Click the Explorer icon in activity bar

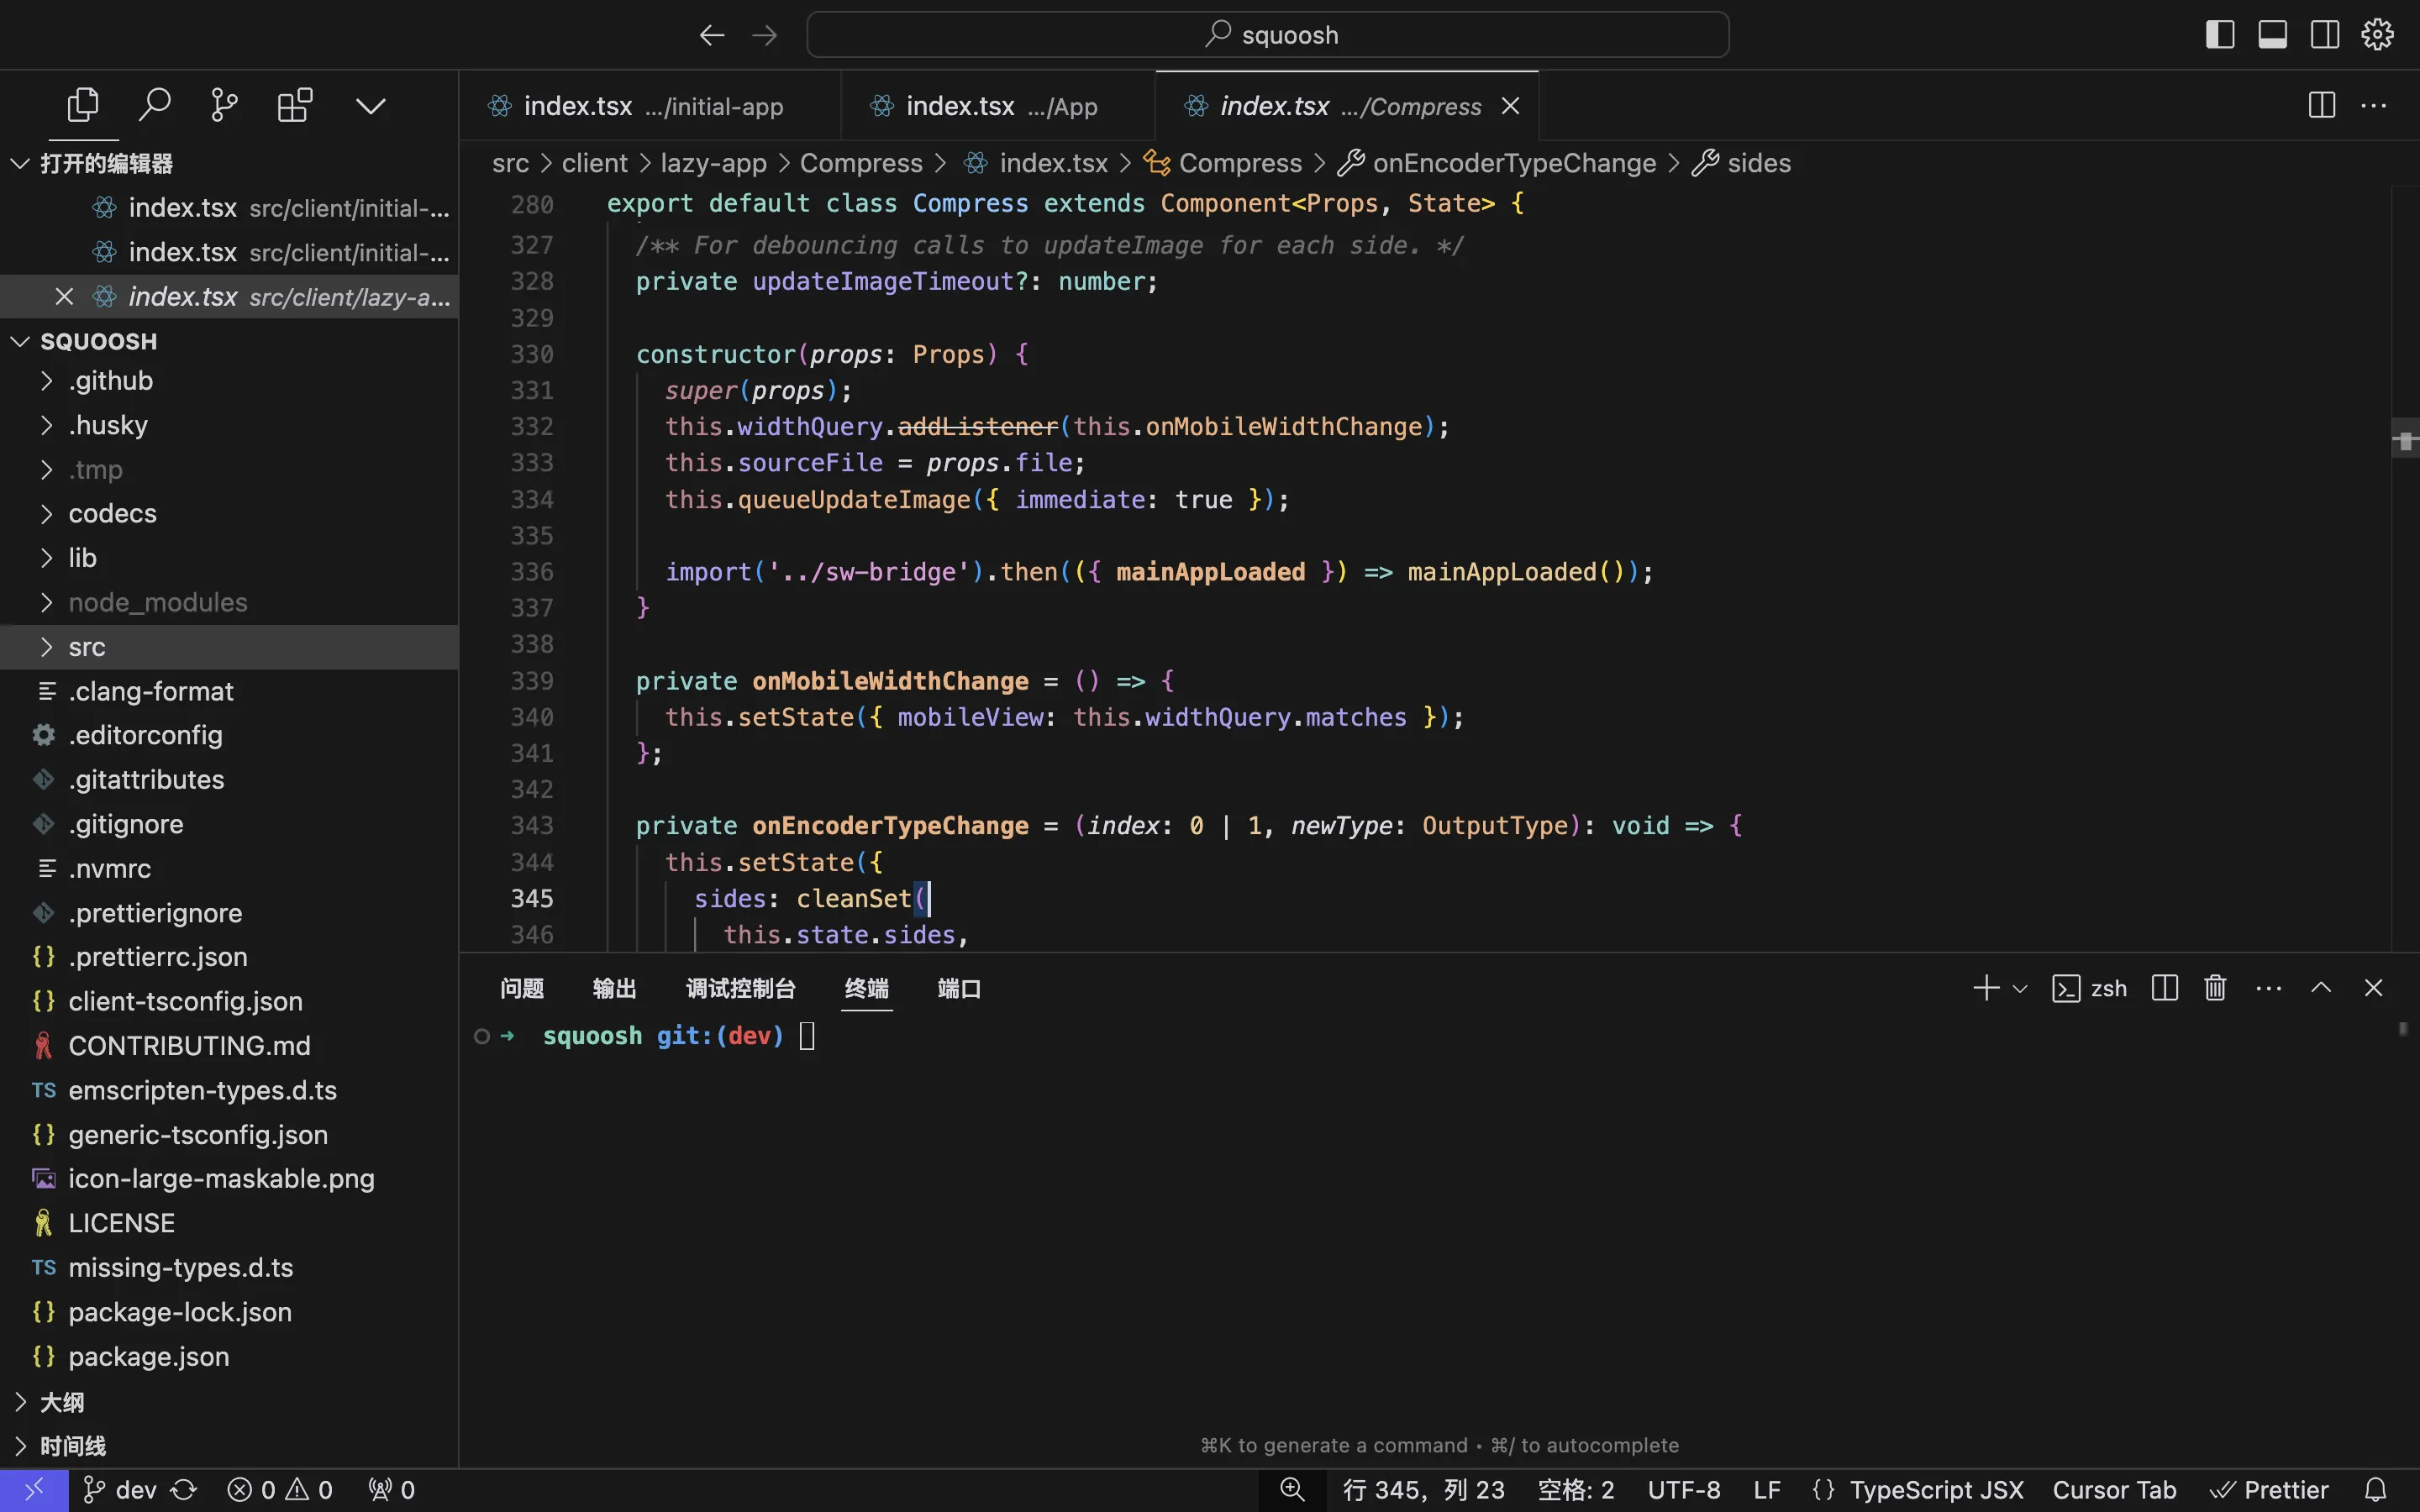tap(80, 104)
